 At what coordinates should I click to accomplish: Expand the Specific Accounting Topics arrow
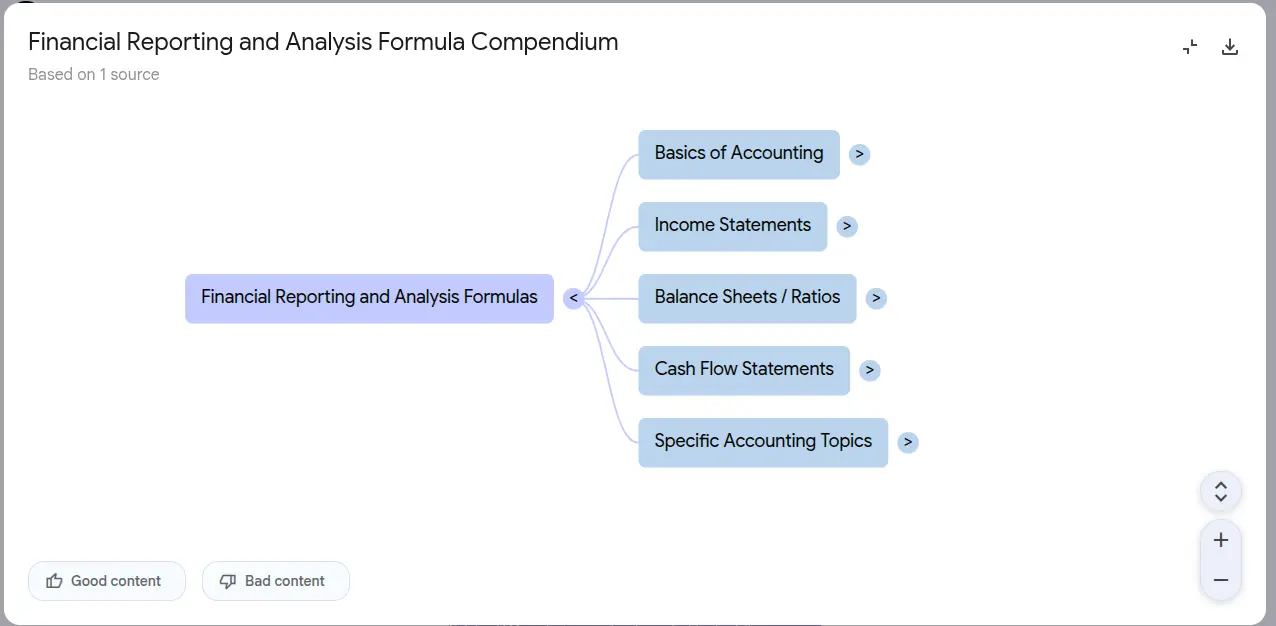(907, 442)
